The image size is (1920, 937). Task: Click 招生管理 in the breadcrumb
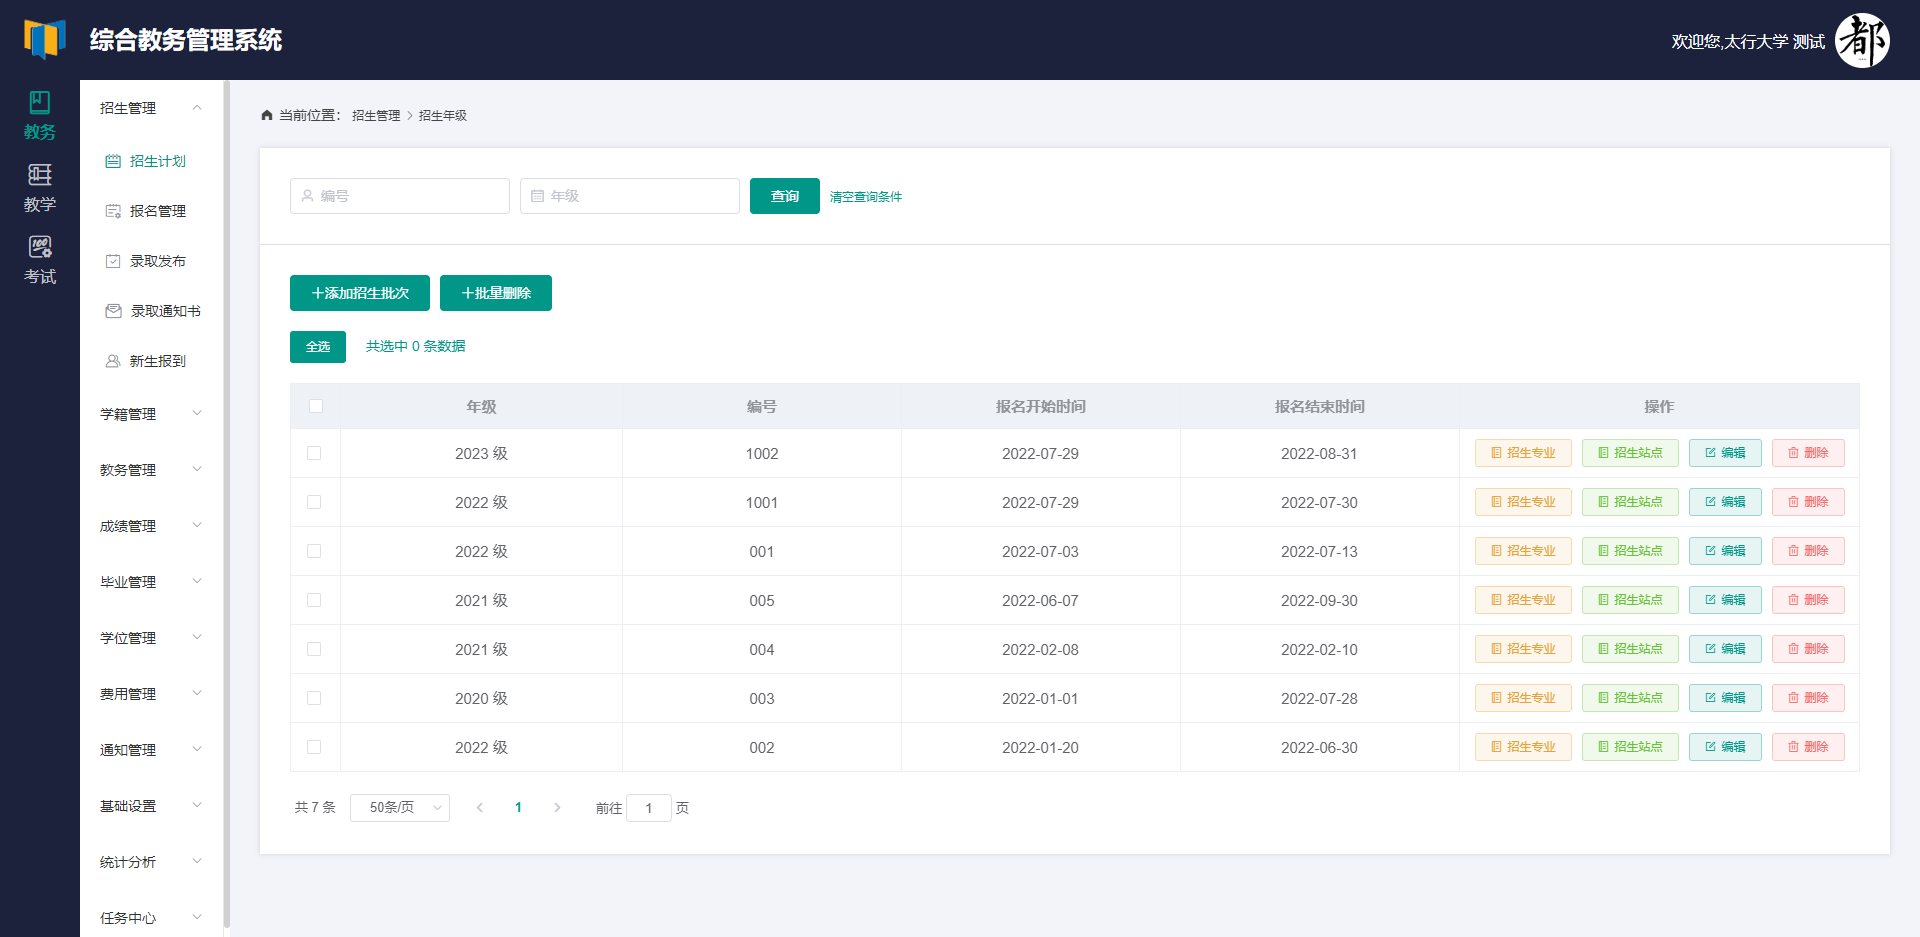coord(376,116)
